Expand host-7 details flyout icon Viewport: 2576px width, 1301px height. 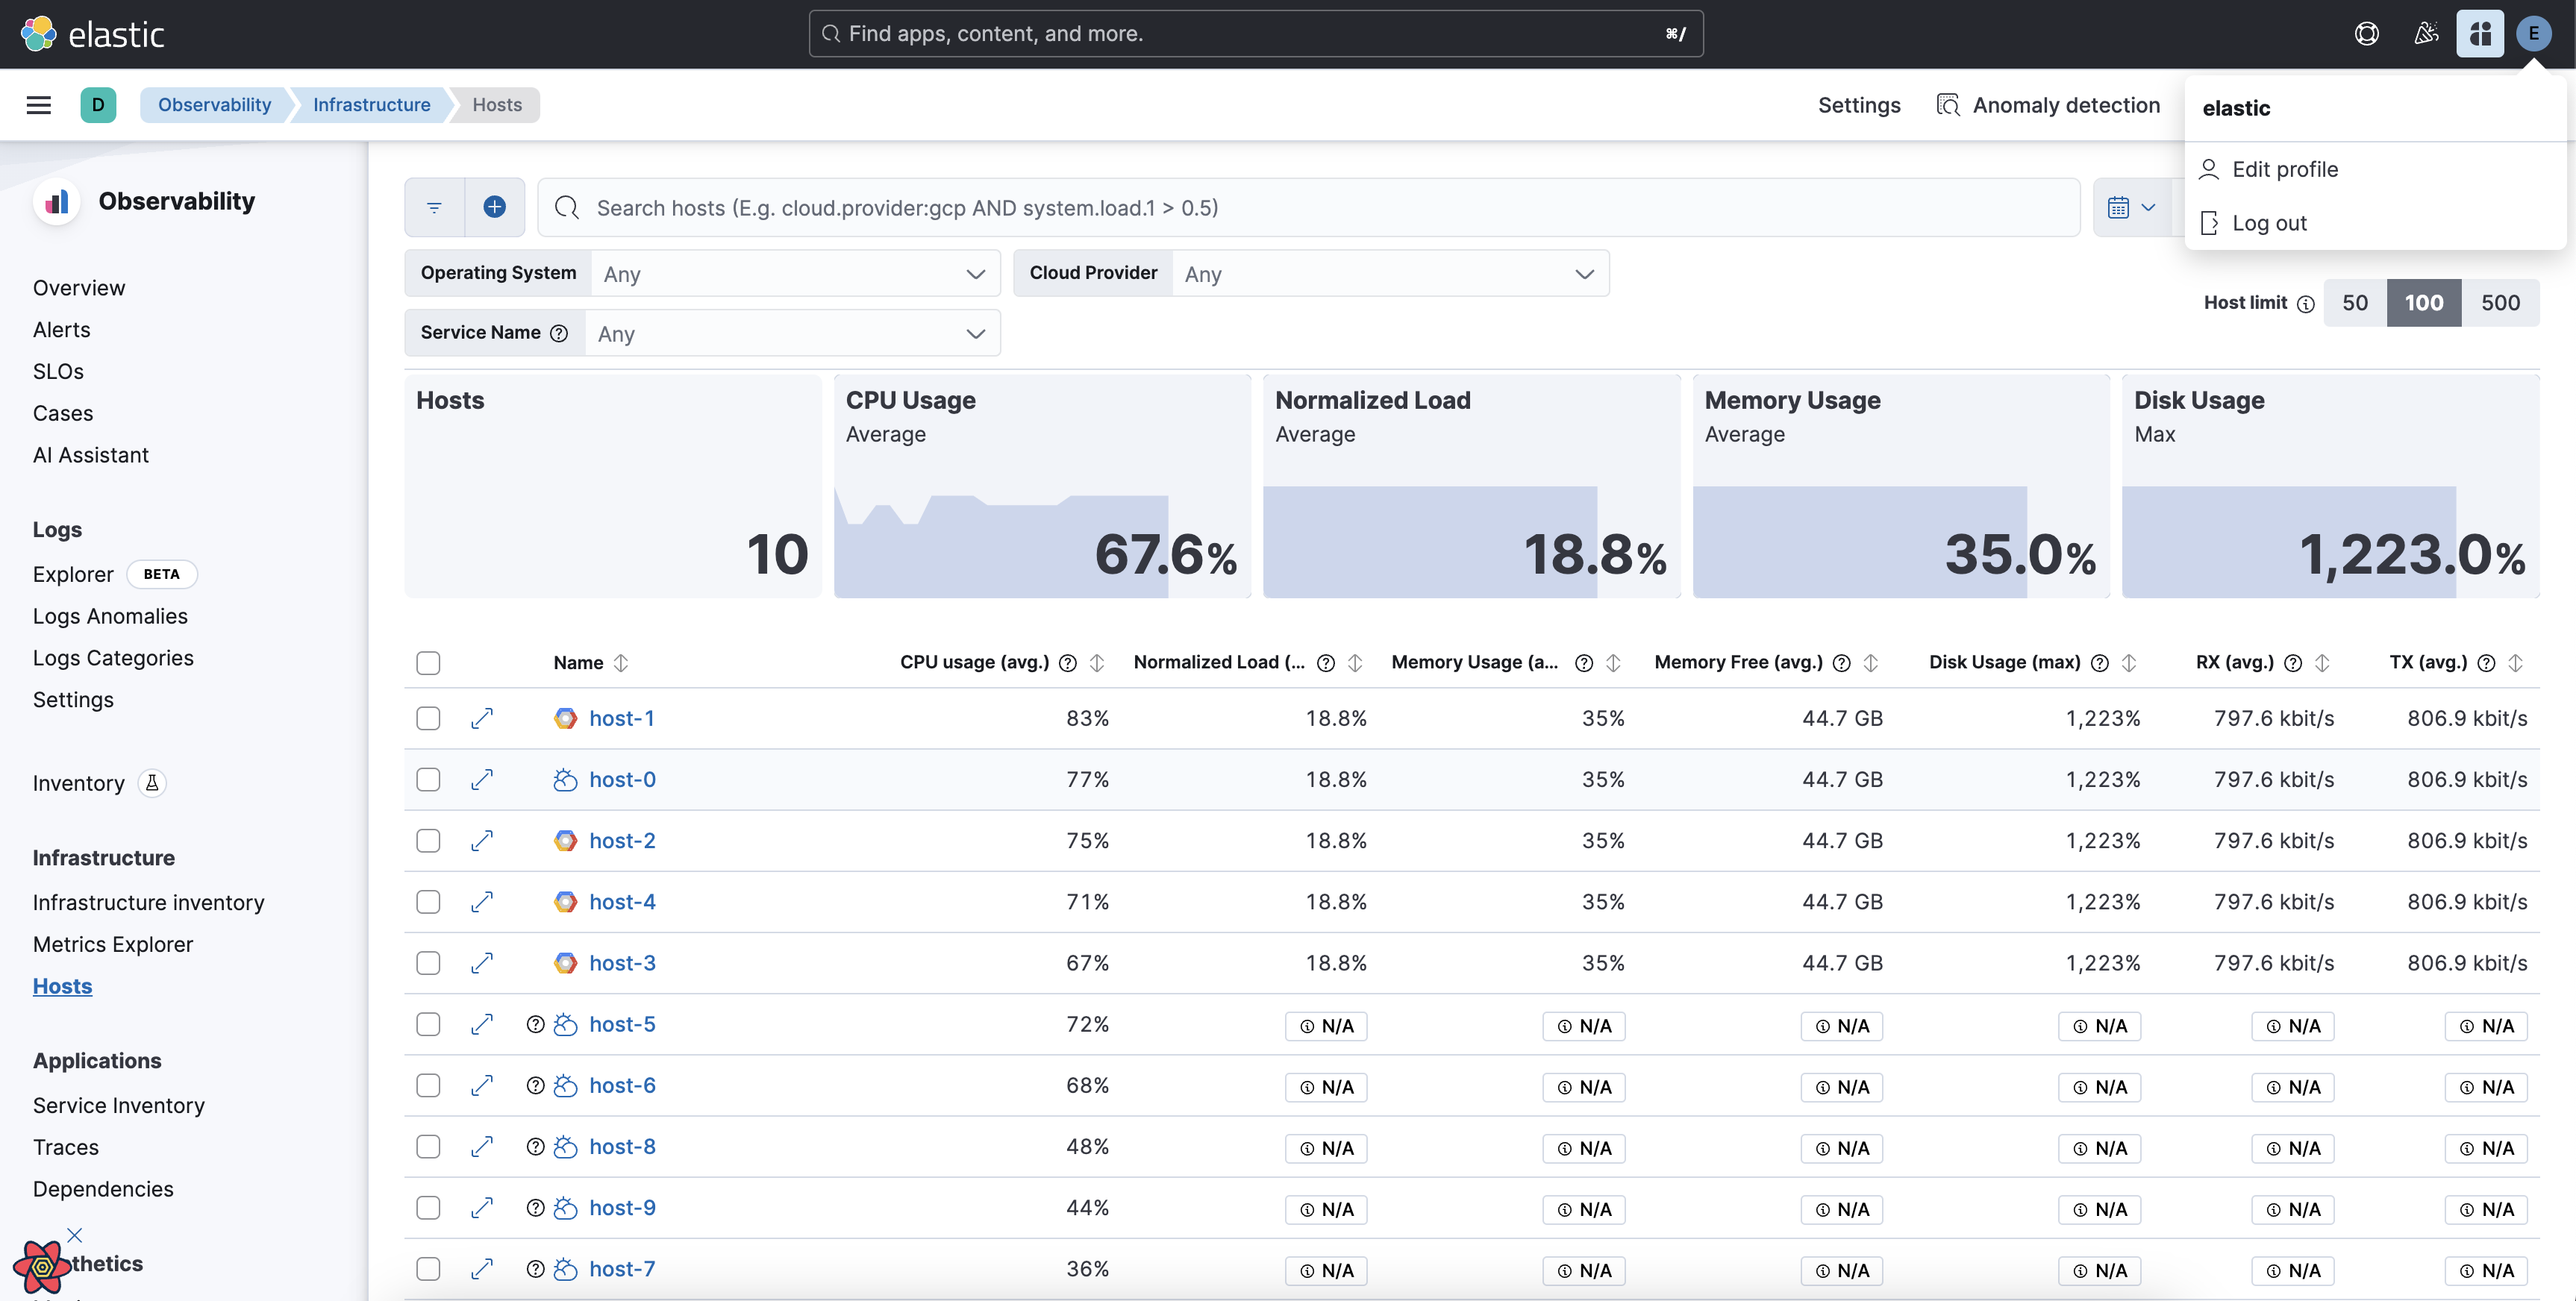click(482, 1269)
